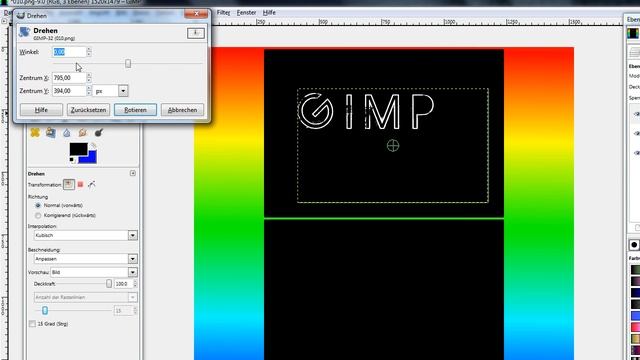
Task: Click the active brush circle icon
Action: [634, 245]
